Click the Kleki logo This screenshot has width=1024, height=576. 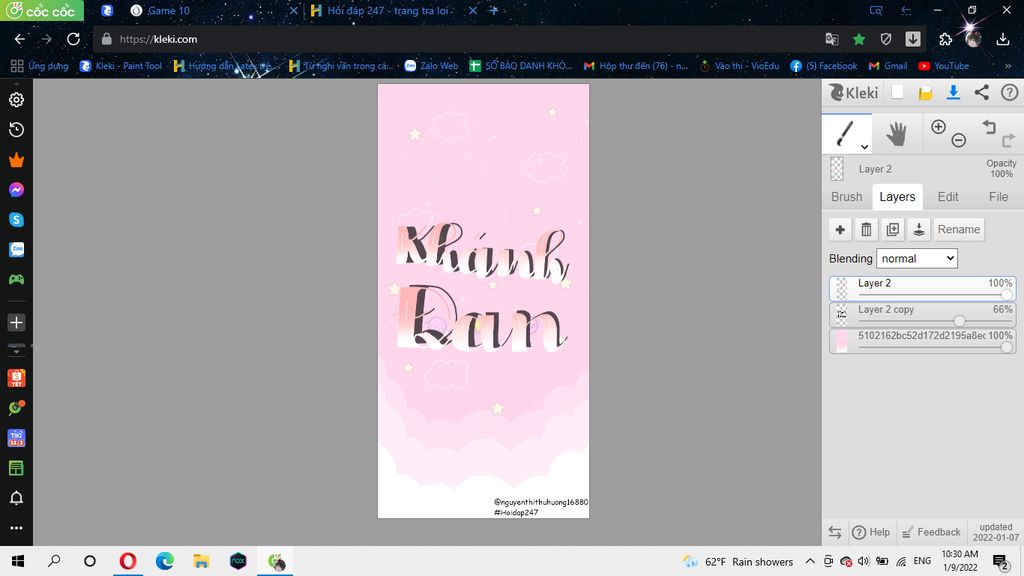[854, 93]
